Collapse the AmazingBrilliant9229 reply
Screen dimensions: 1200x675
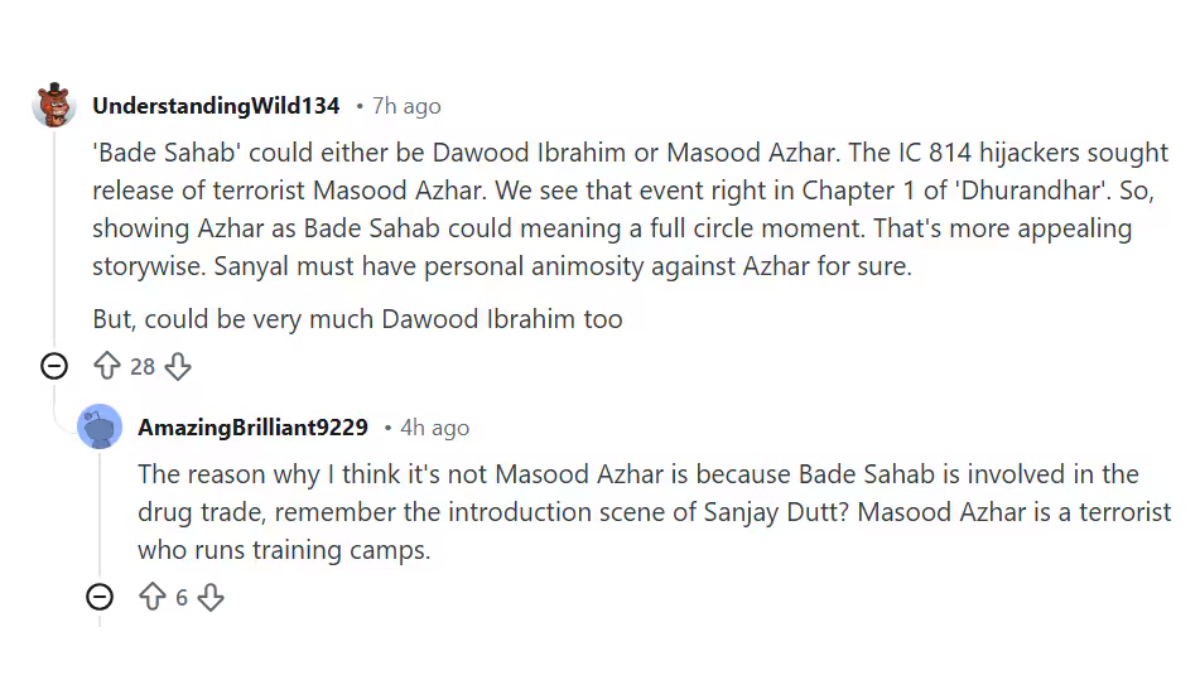point(99,598)
